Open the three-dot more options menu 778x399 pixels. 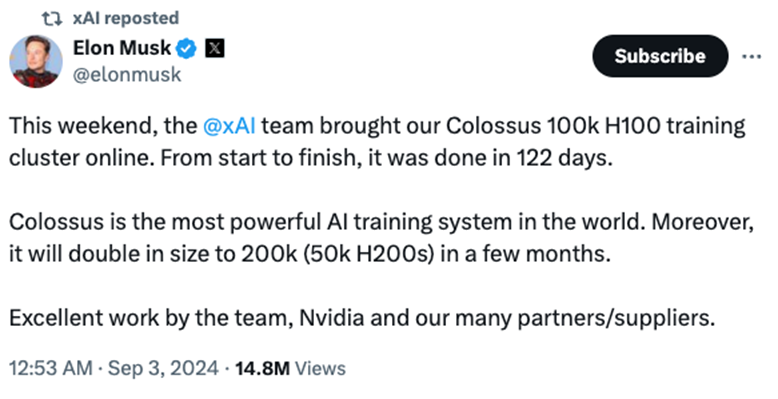[752, 57]
